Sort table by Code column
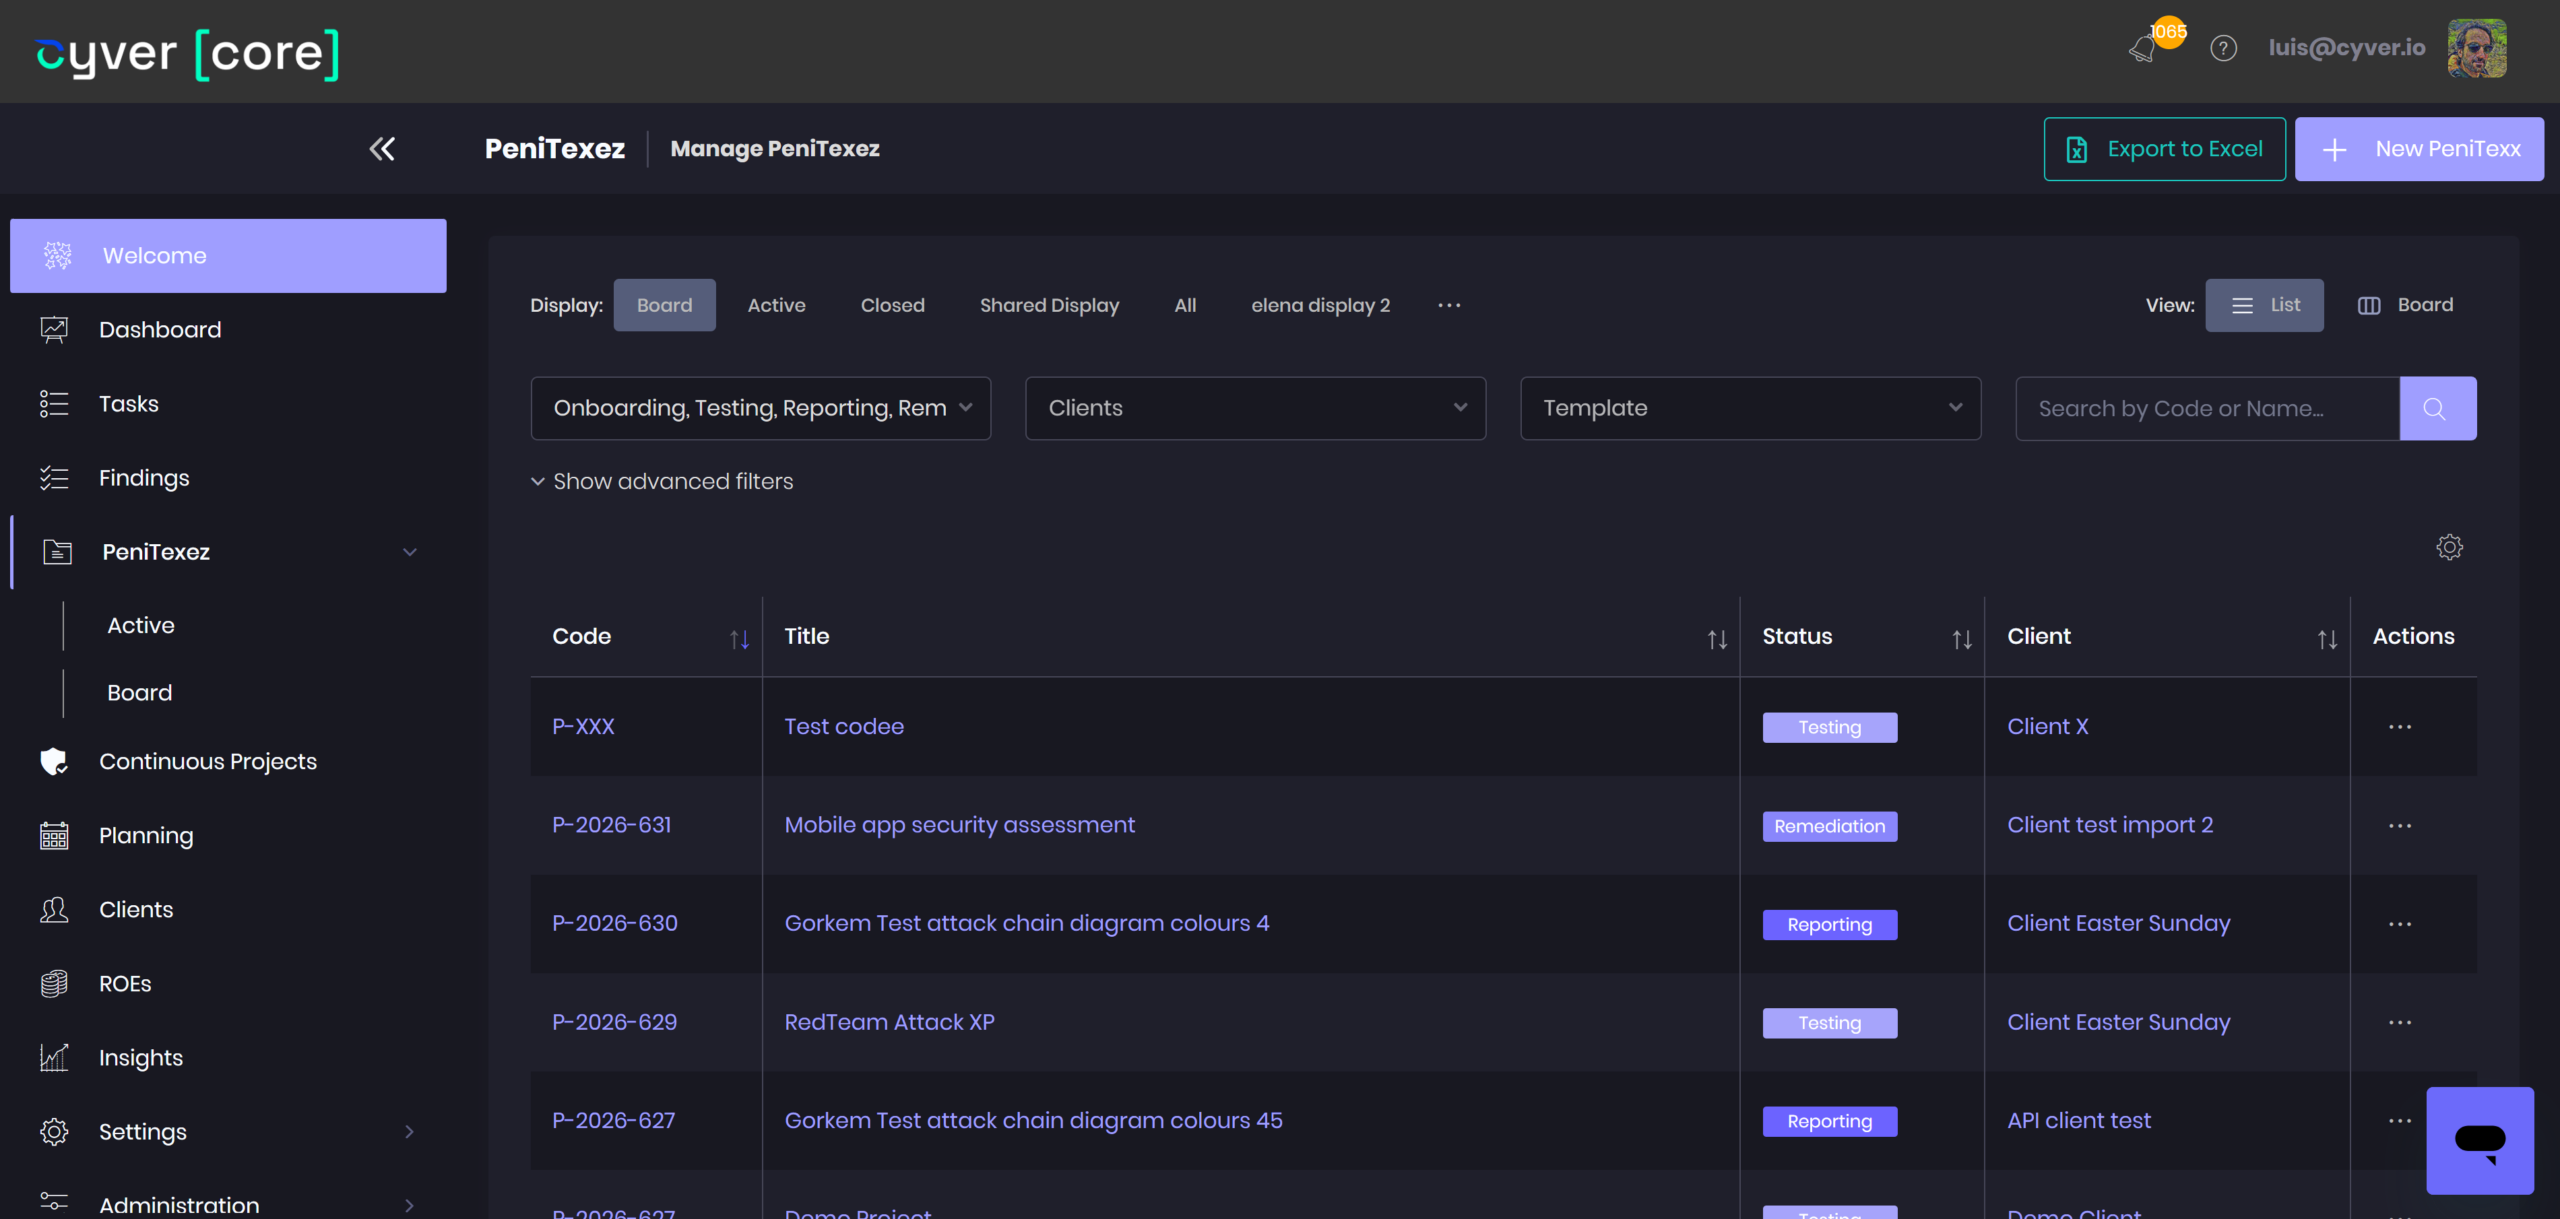The width and height of the screenshot is (2560, 1219). (739, 639)
